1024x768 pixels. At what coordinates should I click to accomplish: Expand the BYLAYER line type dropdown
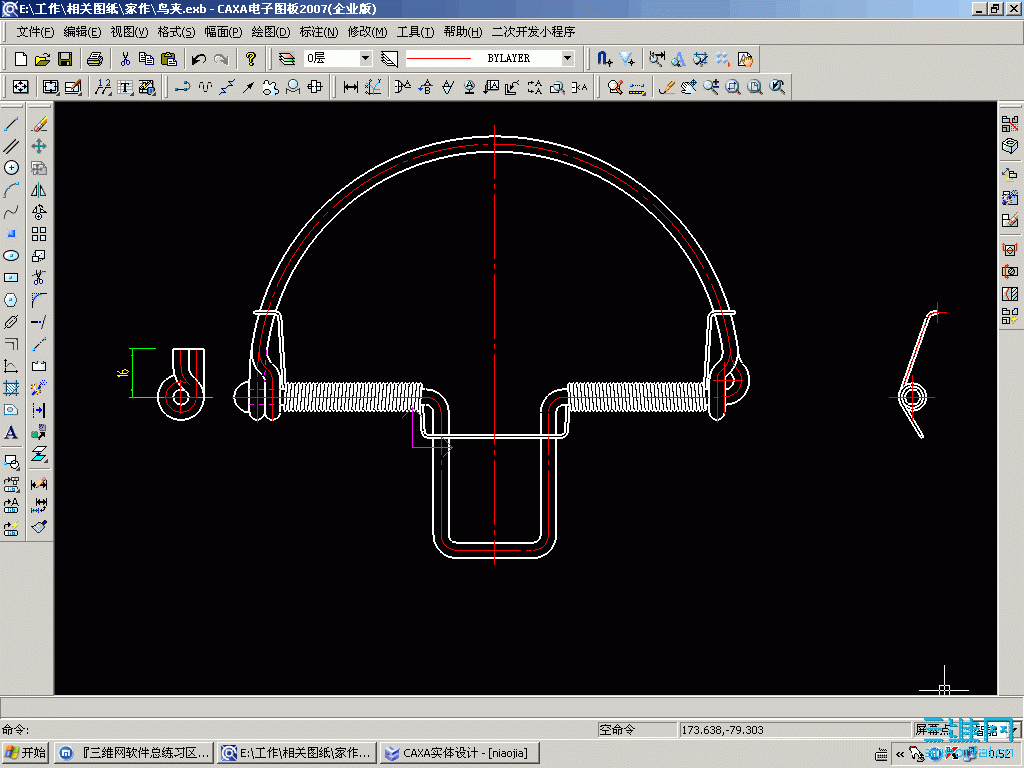pyautogui.click(x=568, y=59)
